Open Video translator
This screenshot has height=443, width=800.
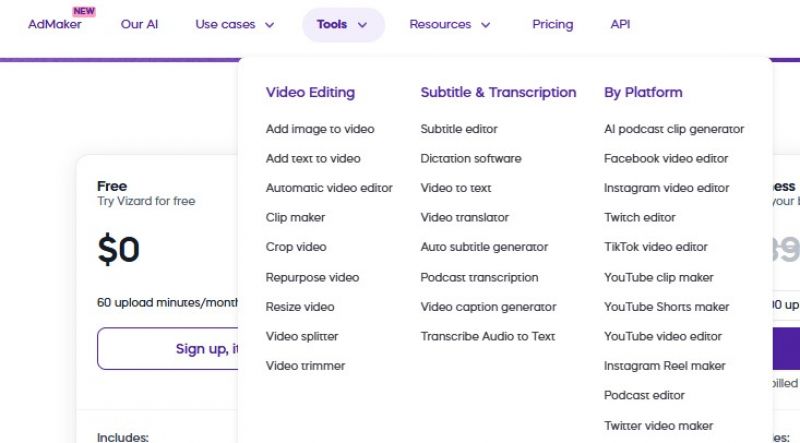click(465, 217)
